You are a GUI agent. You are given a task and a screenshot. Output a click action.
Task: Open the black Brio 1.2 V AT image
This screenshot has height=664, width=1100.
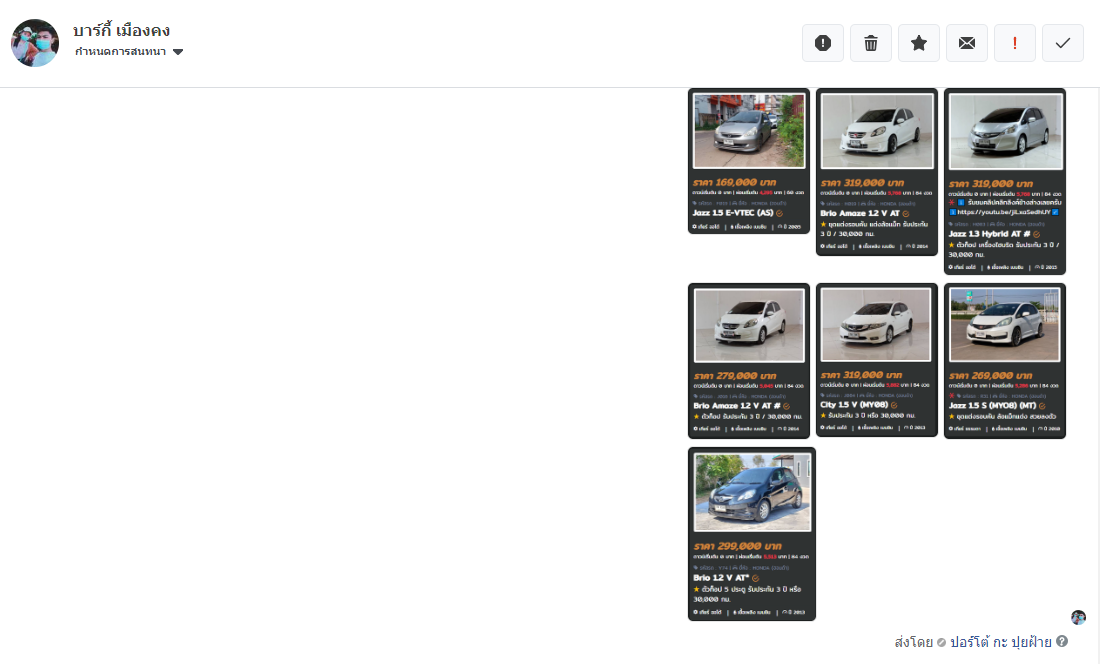[x=752, y=534]
